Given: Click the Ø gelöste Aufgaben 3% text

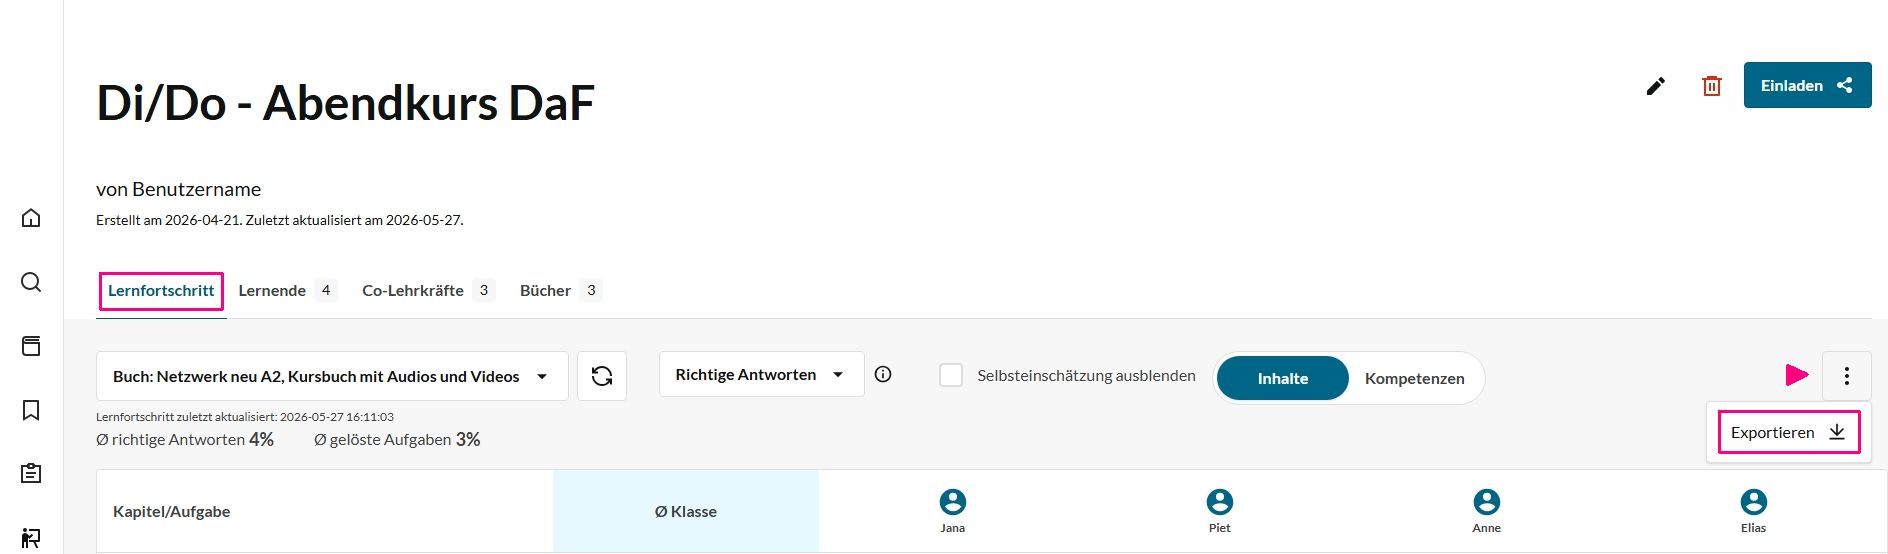Looking at the screenshot, I should (x=397, y=439).
